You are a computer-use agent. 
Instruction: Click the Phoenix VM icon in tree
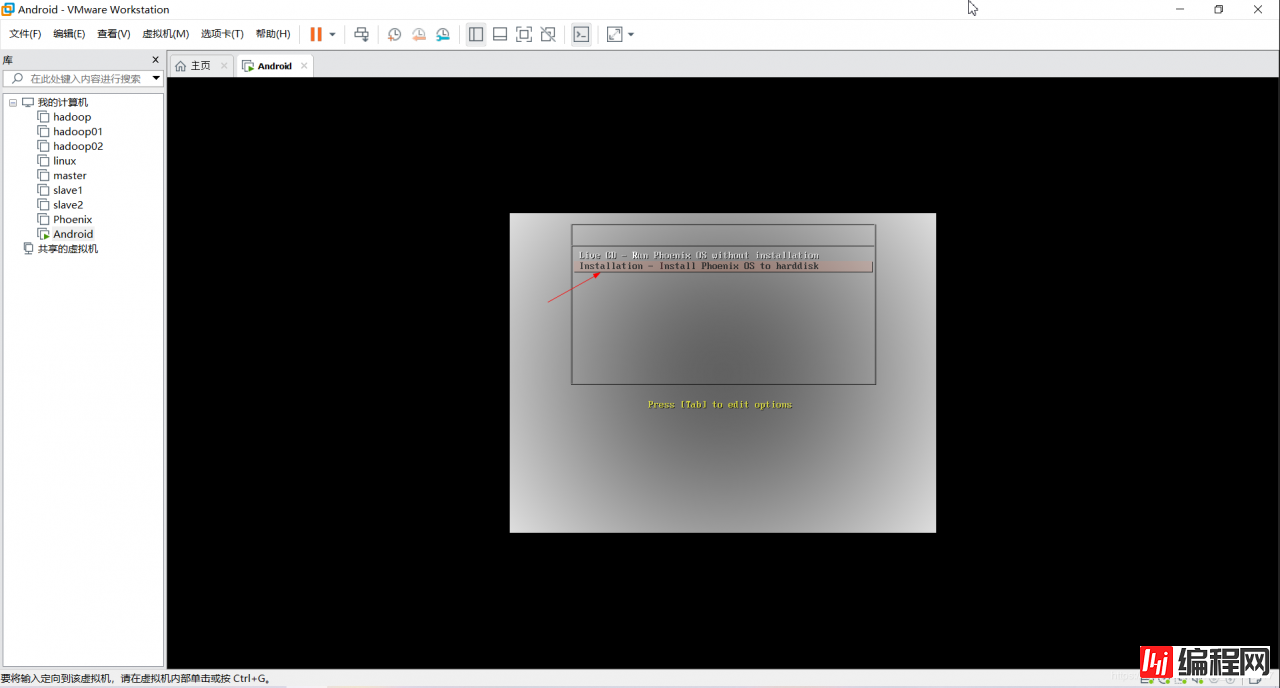pos(43,219)
